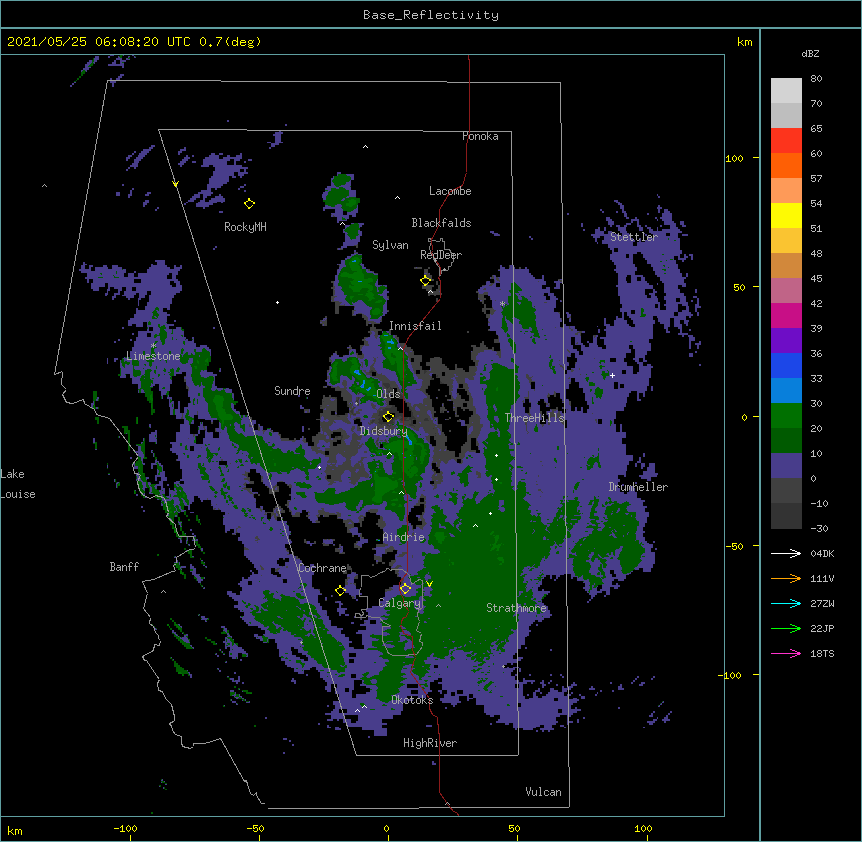The image size is (862, 842).
Task: Click the Okotoks city label
Action: click(412, 700)
